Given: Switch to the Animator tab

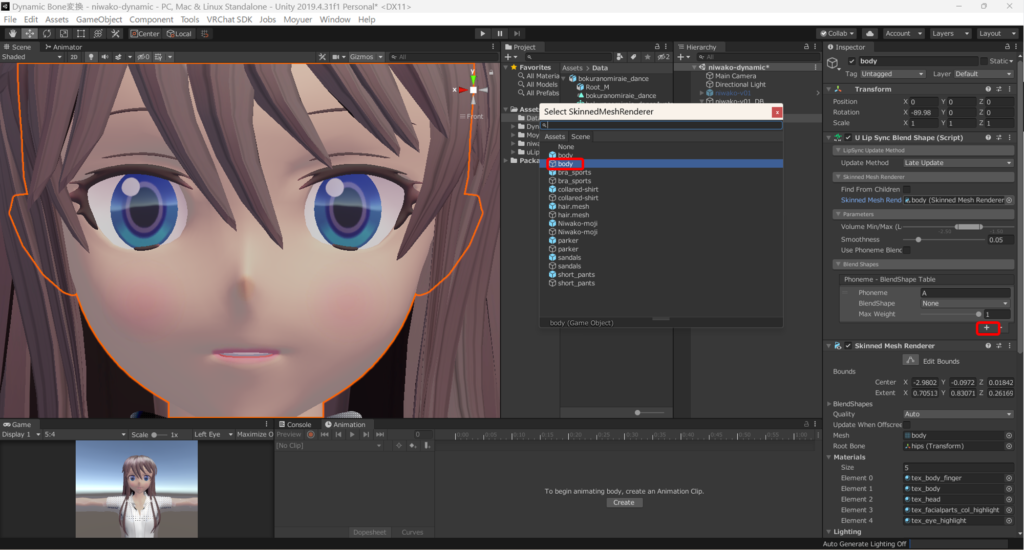Looking at the screenshot, I should [63, 46].
